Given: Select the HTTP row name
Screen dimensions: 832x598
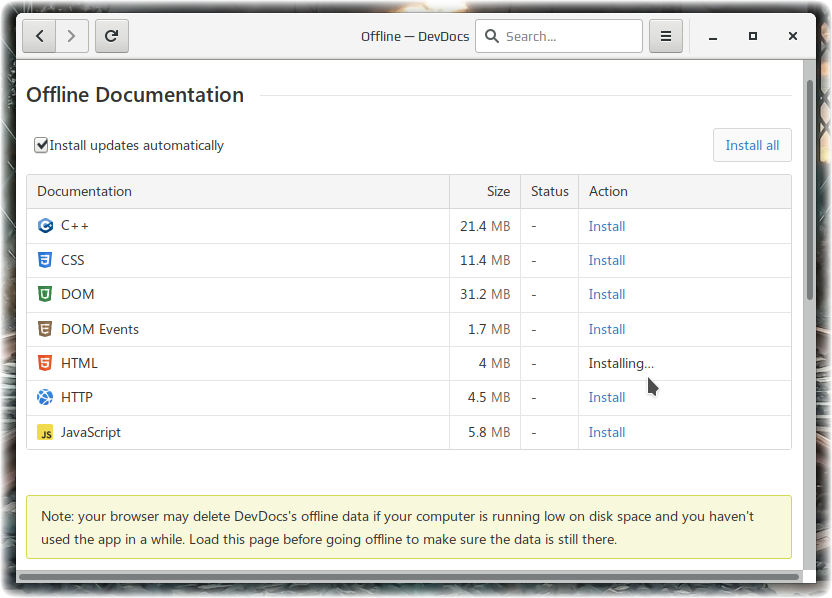Looking at the screenshot, I should point(77,397).
